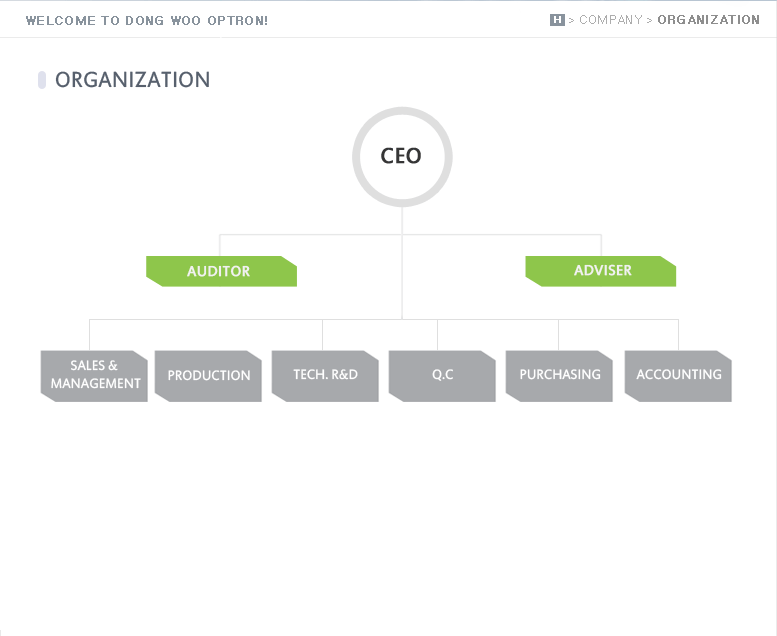Click the large ORGANIZATION page heading

click(133, 80)
